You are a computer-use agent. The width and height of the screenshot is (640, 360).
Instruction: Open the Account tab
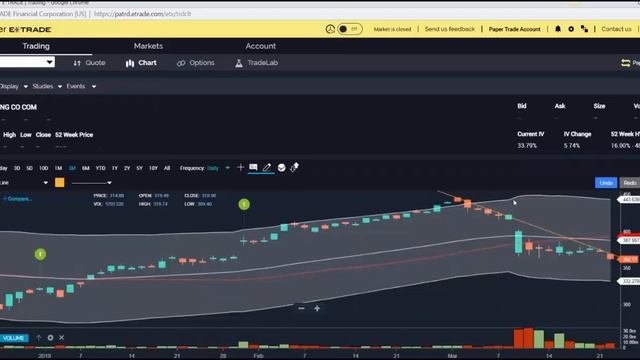[x=260, y=46]
